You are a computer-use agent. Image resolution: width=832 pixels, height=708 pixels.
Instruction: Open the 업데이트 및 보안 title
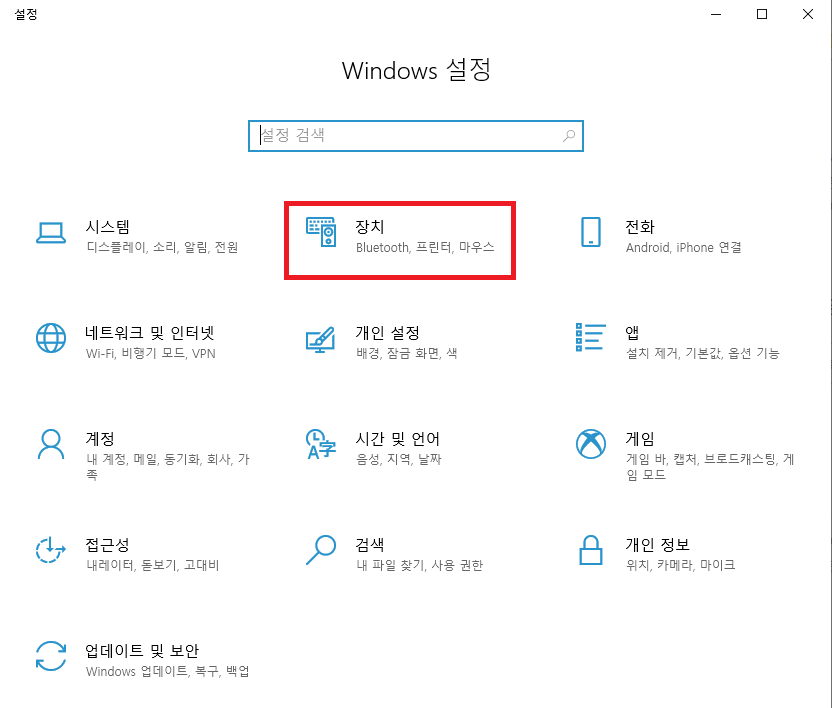(142, 651)
